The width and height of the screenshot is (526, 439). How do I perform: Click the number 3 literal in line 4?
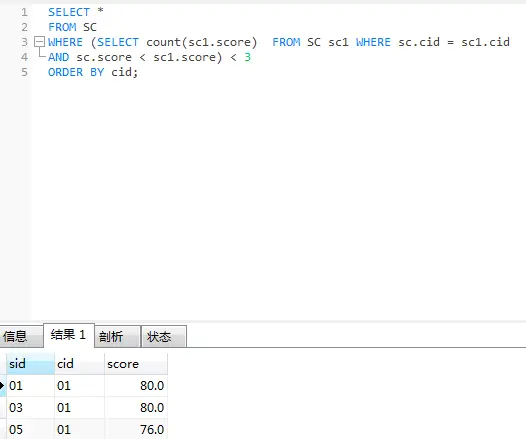(x=247, y=57)
